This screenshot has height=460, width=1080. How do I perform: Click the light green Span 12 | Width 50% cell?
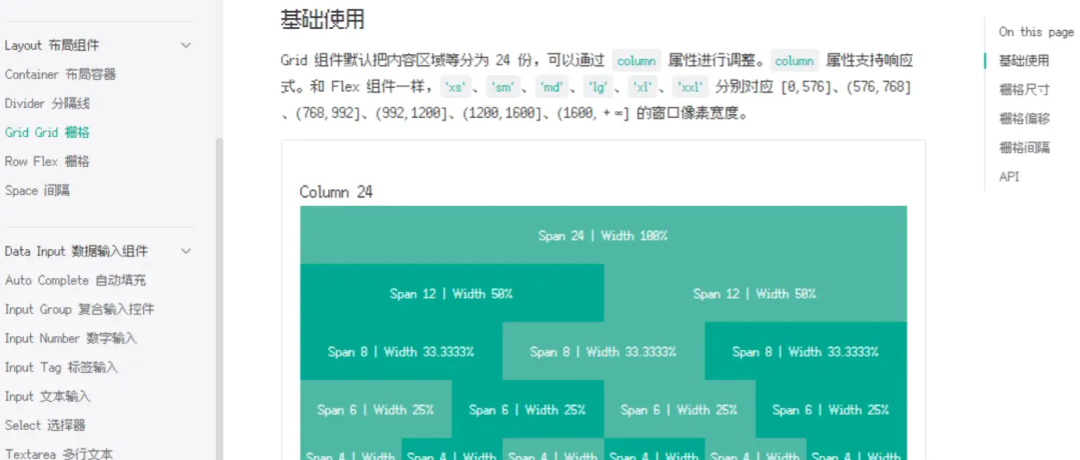pyautogui.click(x=756, y=293)
